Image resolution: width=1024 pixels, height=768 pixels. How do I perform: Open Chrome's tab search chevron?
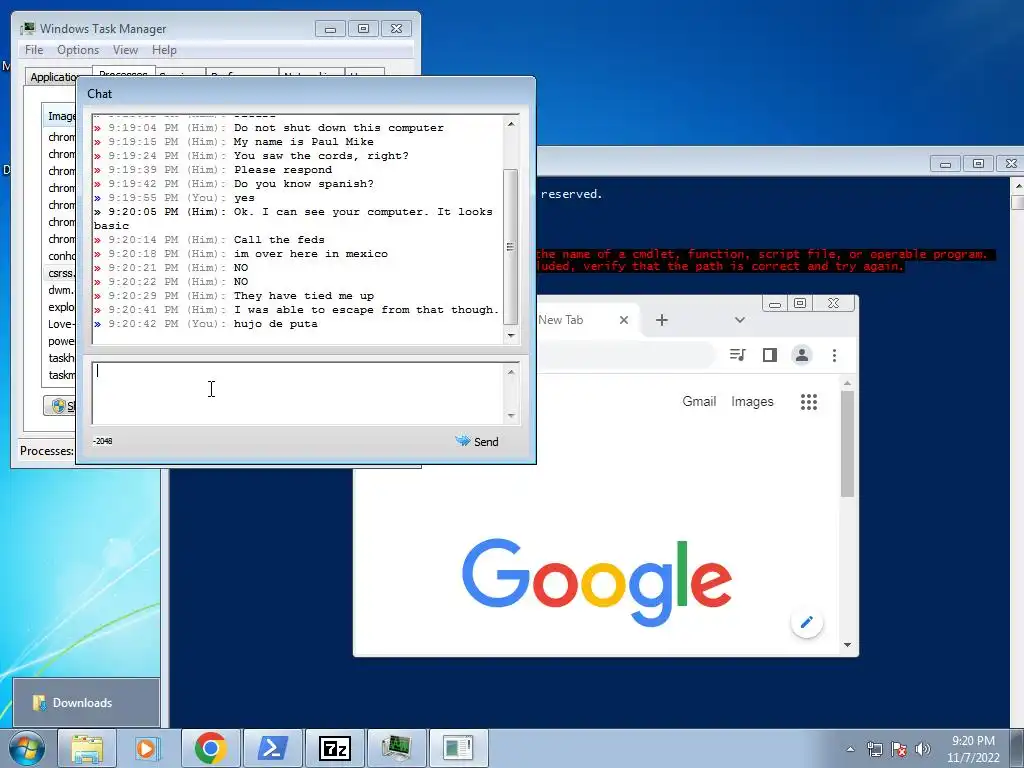[739, 320]
